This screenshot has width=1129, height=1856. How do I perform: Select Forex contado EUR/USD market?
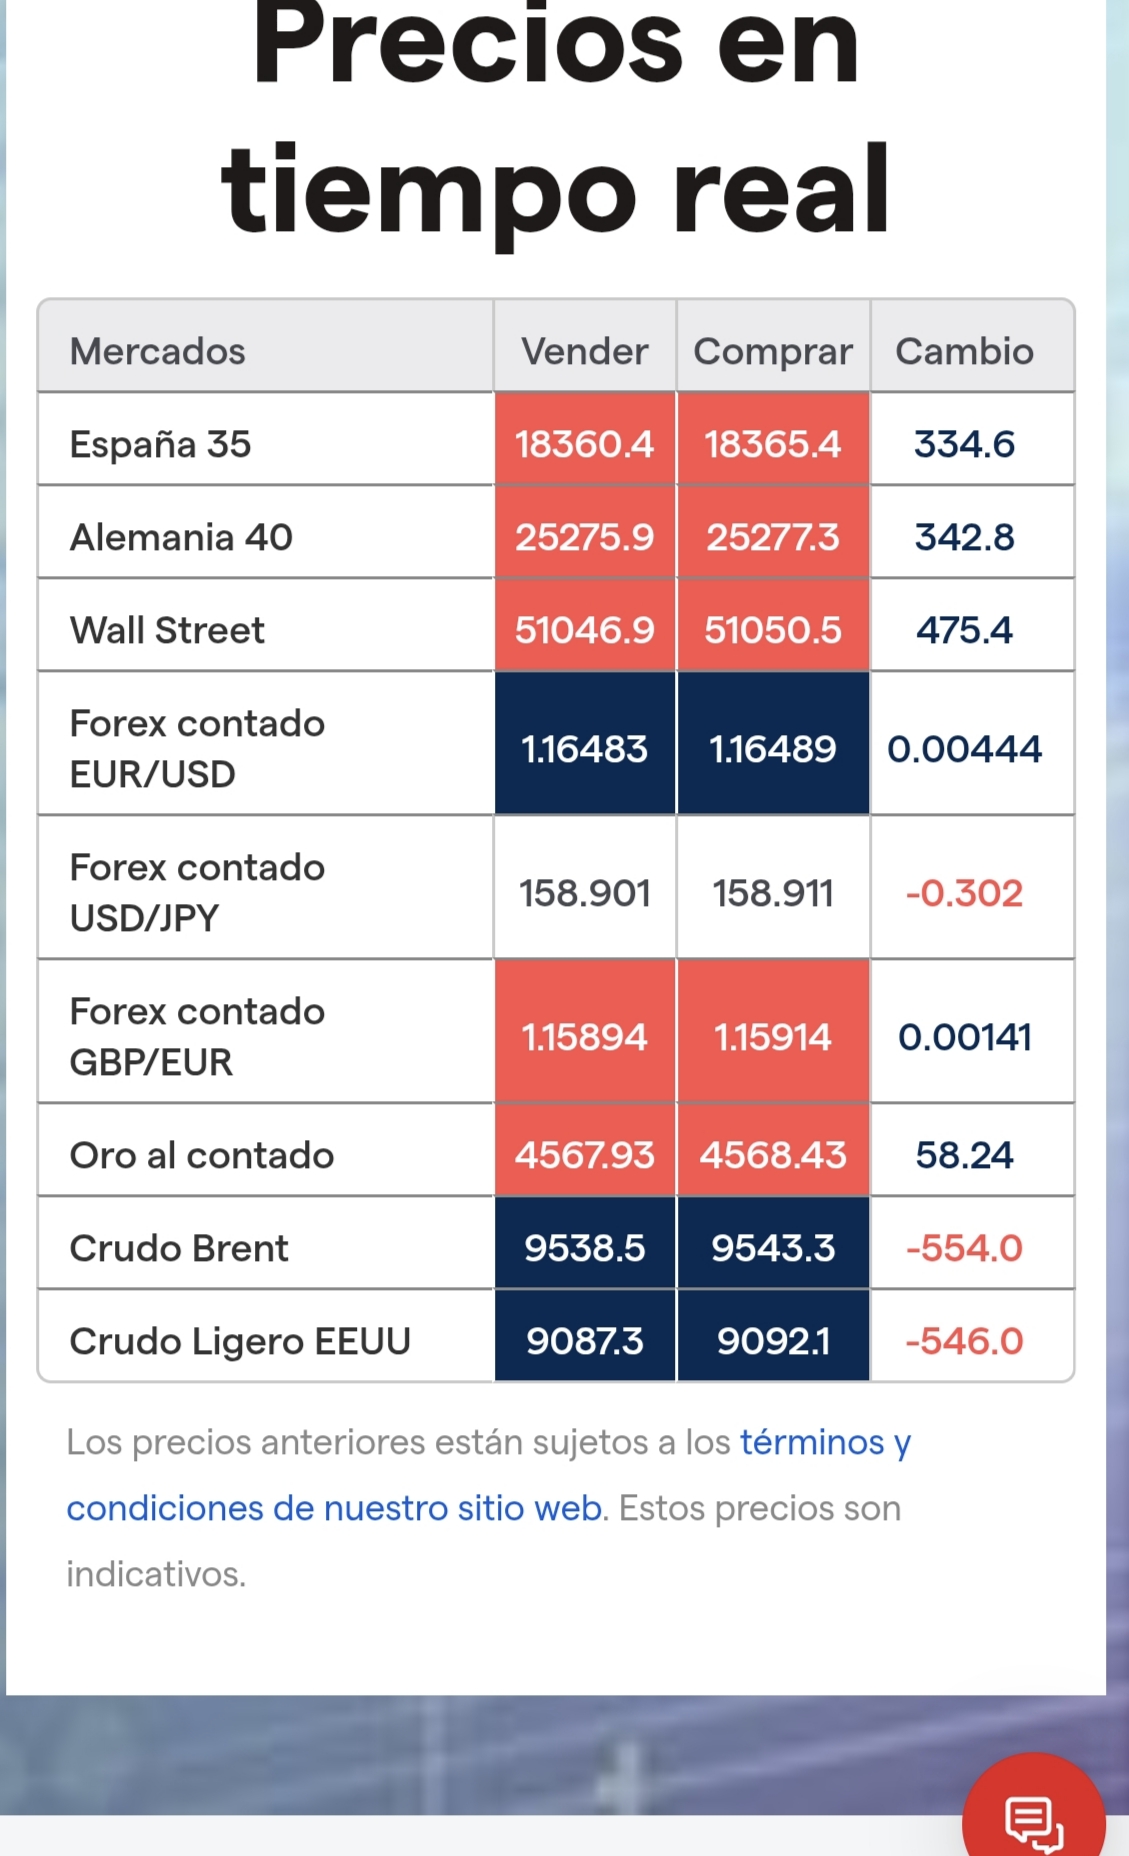(197, 748)
